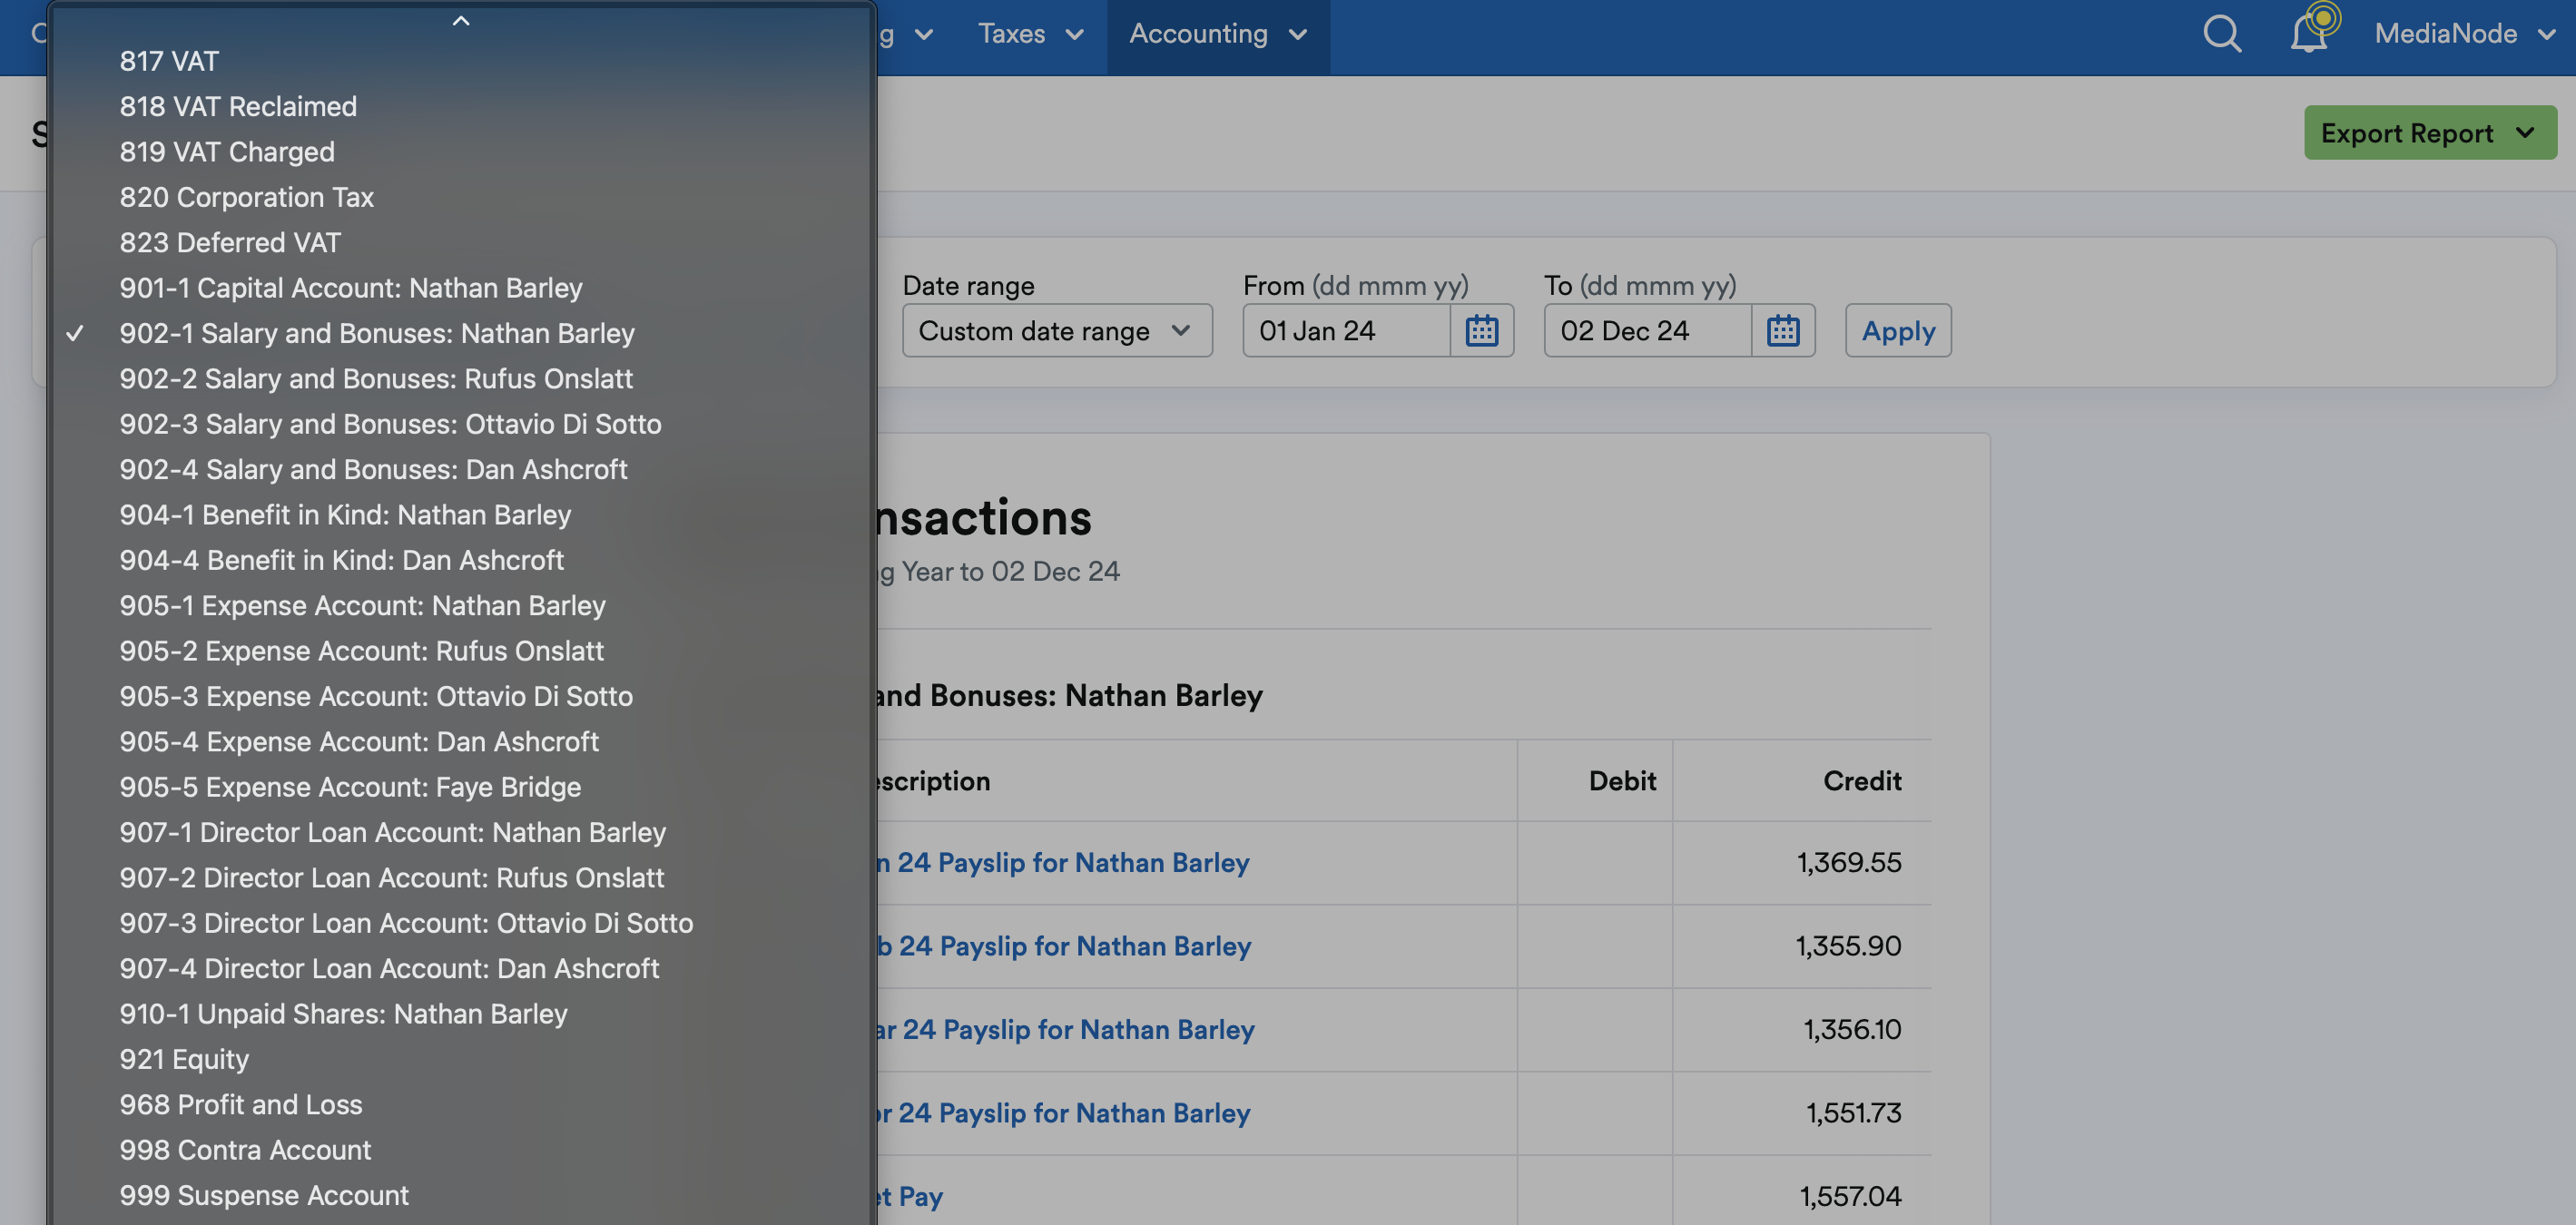The image size is (2576, 1225).
Task: Select 905-5 Expense Account: Faye Bridge
Action: [x=462, y=787]
